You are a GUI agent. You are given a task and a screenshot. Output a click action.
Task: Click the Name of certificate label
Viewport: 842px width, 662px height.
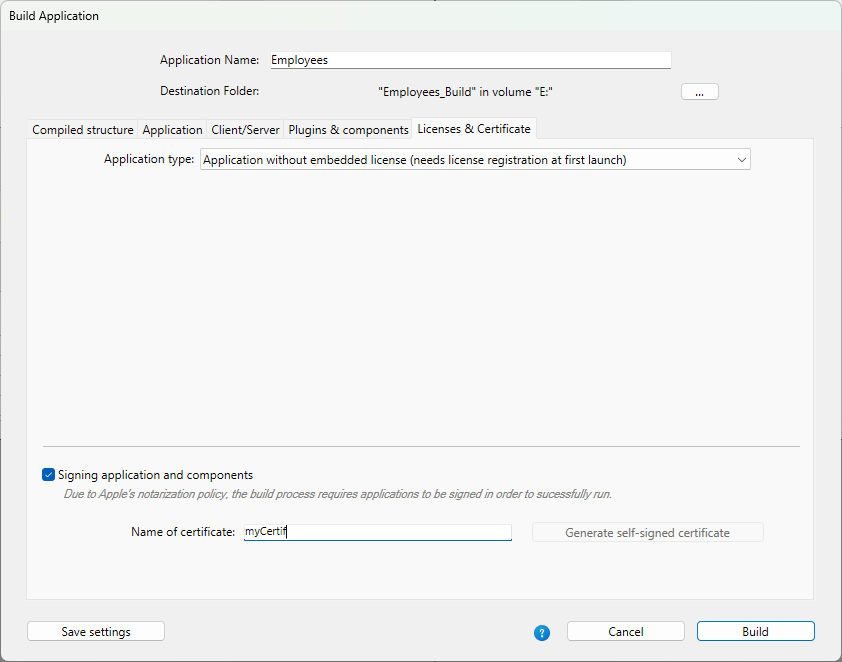[183, 532]
